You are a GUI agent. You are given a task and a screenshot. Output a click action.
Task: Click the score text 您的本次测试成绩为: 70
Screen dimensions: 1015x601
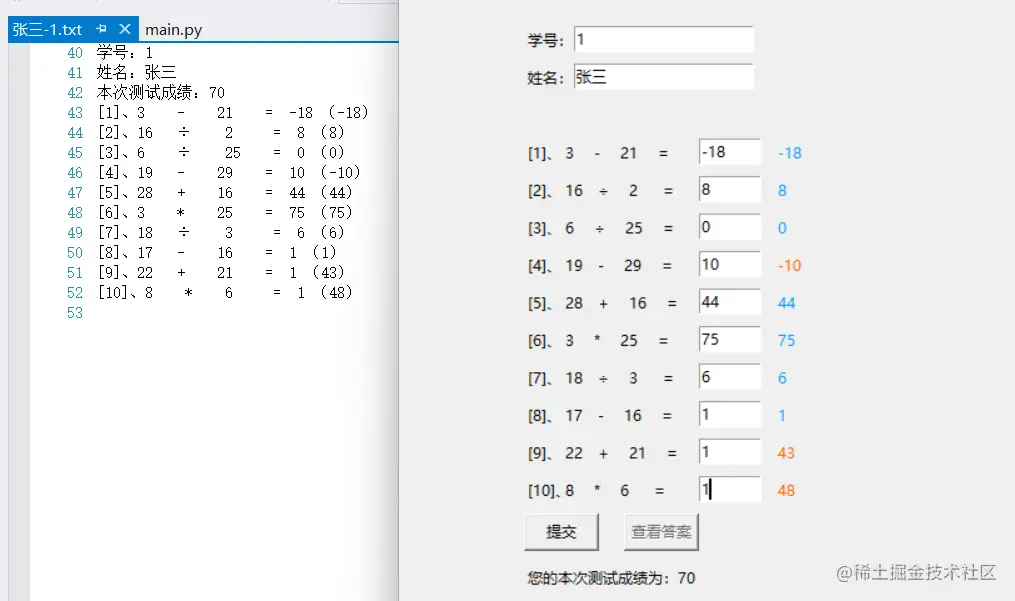point(611,578)
